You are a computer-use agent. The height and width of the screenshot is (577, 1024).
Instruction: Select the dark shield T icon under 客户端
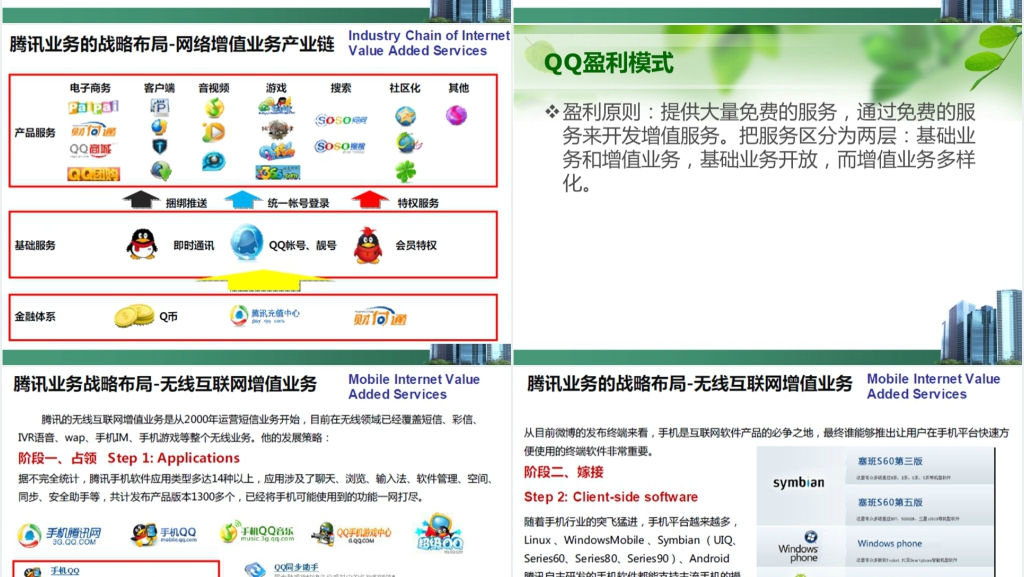point(159,147)
